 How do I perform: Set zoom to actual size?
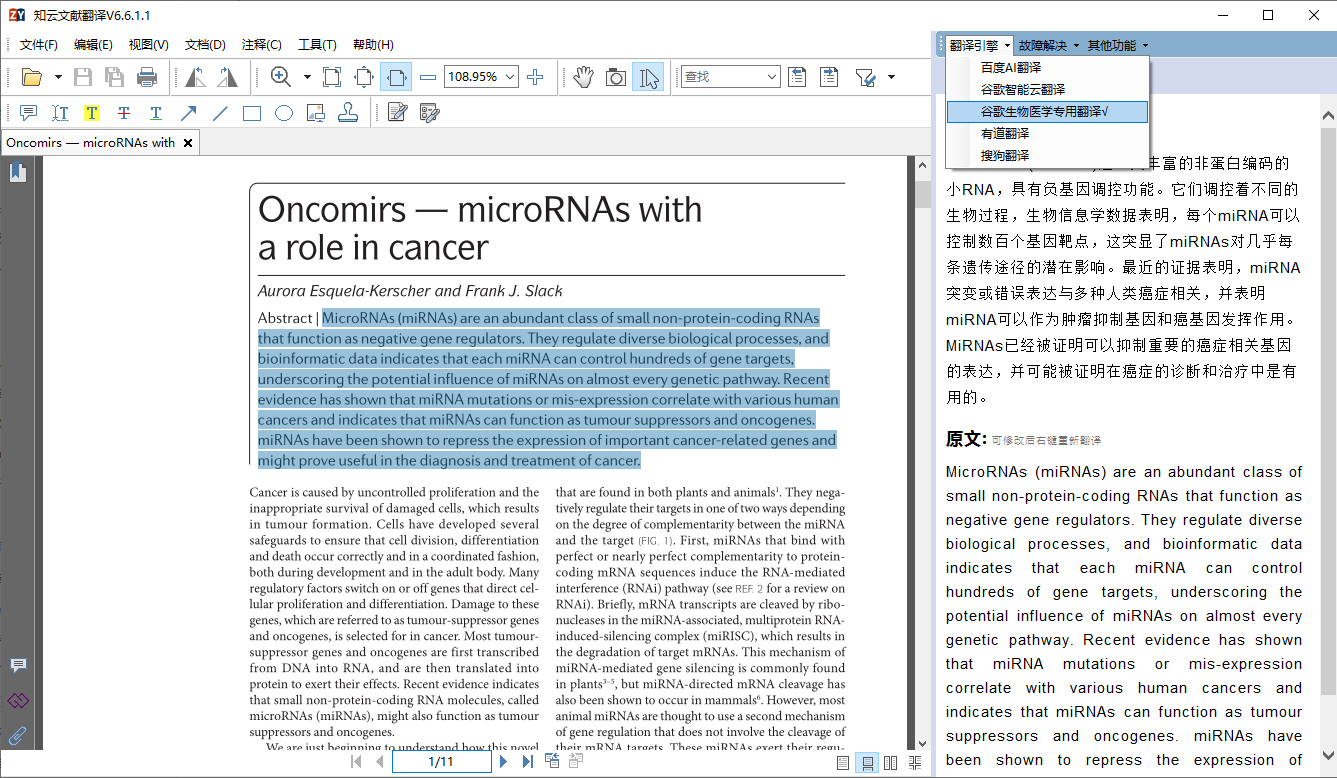pos(332,77)
